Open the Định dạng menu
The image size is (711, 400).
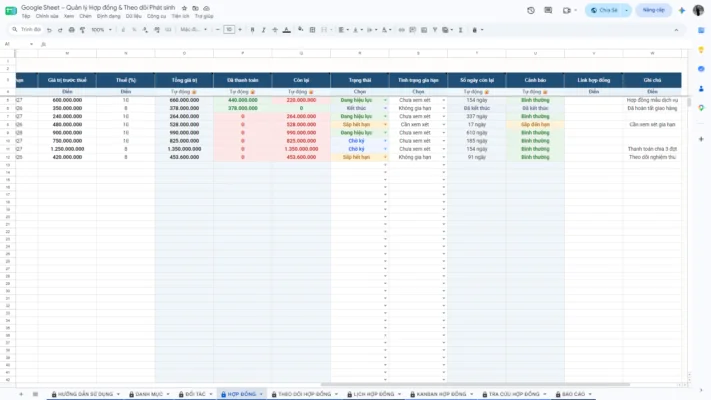click(108, 16)
